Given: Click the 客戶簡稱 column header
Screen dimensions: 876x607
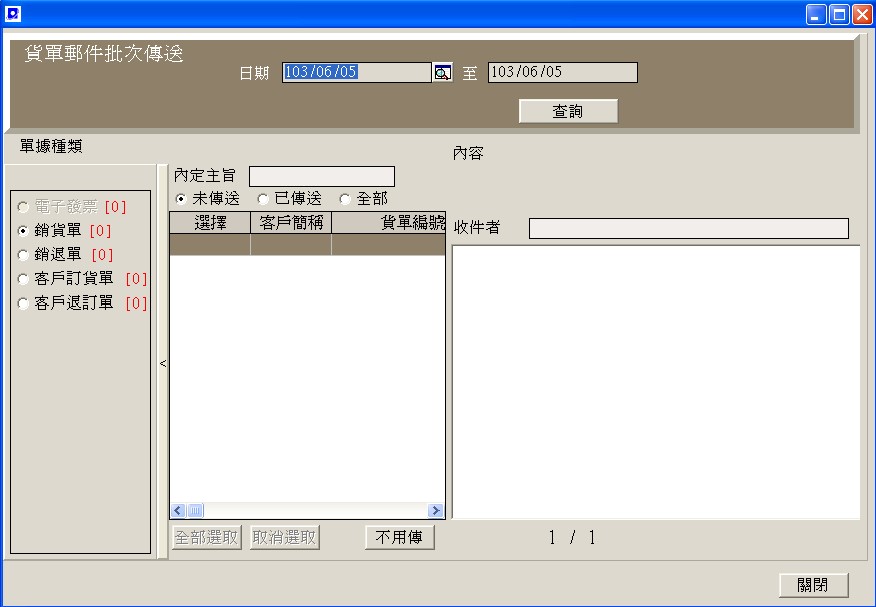Looking at the screenshot, I should (291, 223).
